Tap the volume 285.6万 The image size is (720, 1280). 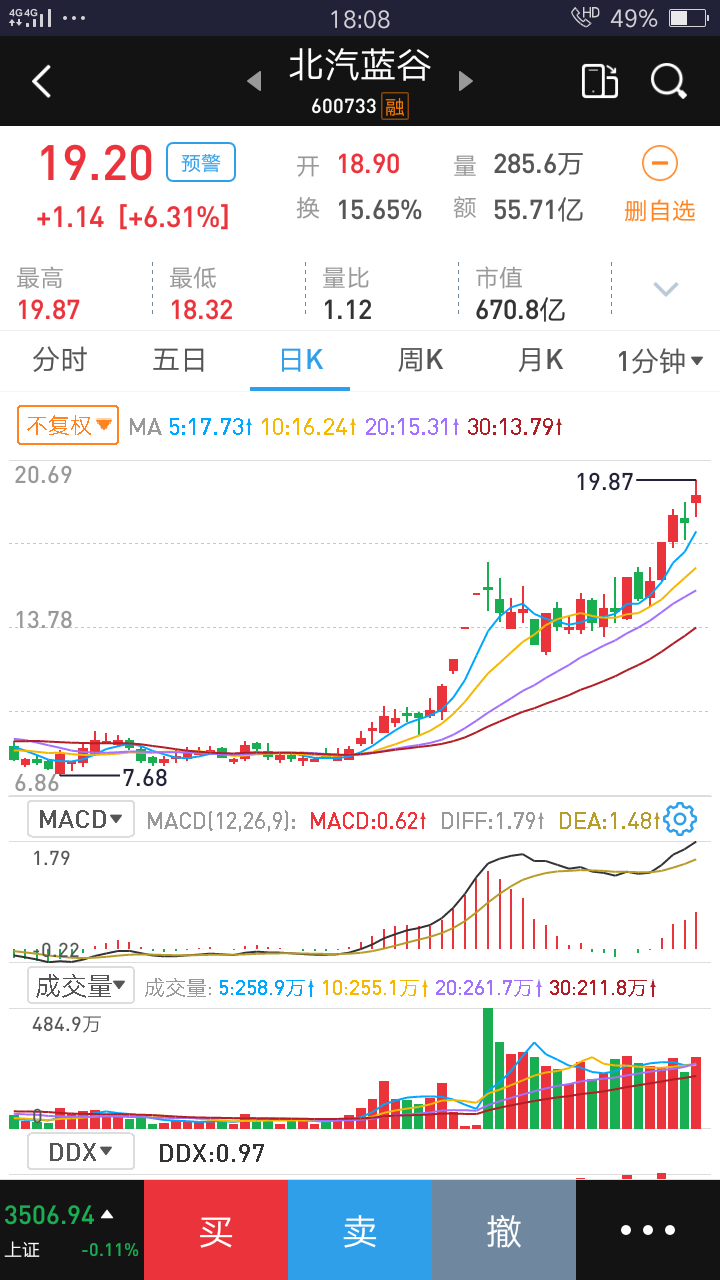538,164
